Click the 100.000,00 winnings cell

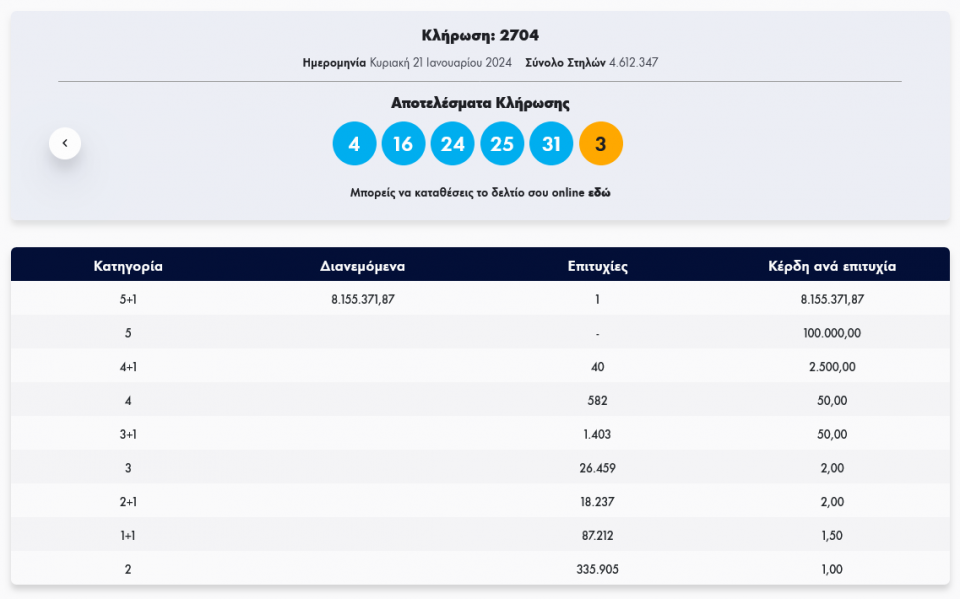click(832, 333)
